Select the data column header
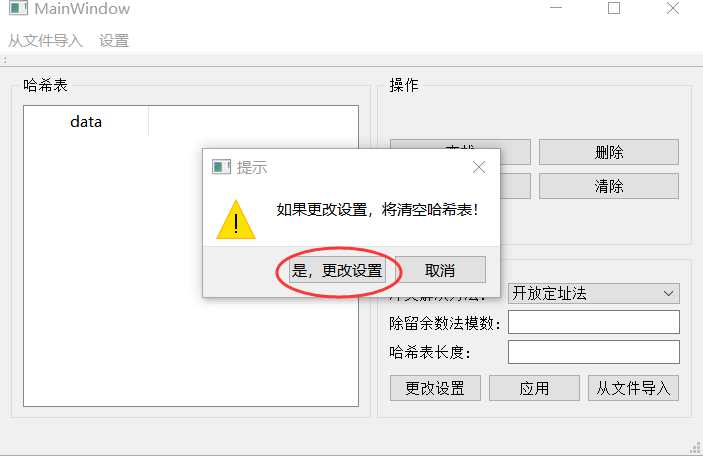703x456 pixels. click(86, 122)
